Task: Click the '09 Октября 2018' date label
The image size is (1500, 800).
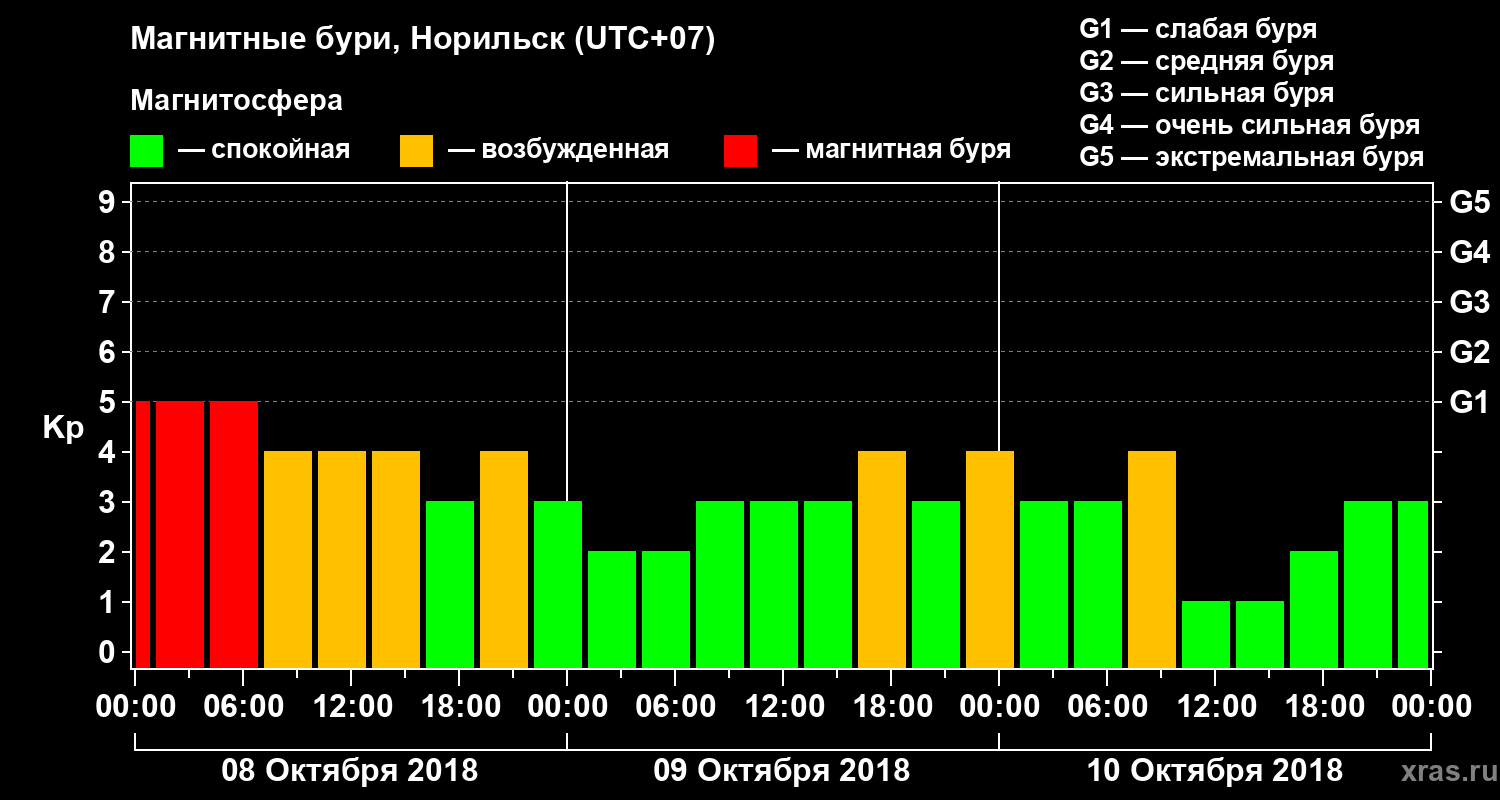Action: 782,771
